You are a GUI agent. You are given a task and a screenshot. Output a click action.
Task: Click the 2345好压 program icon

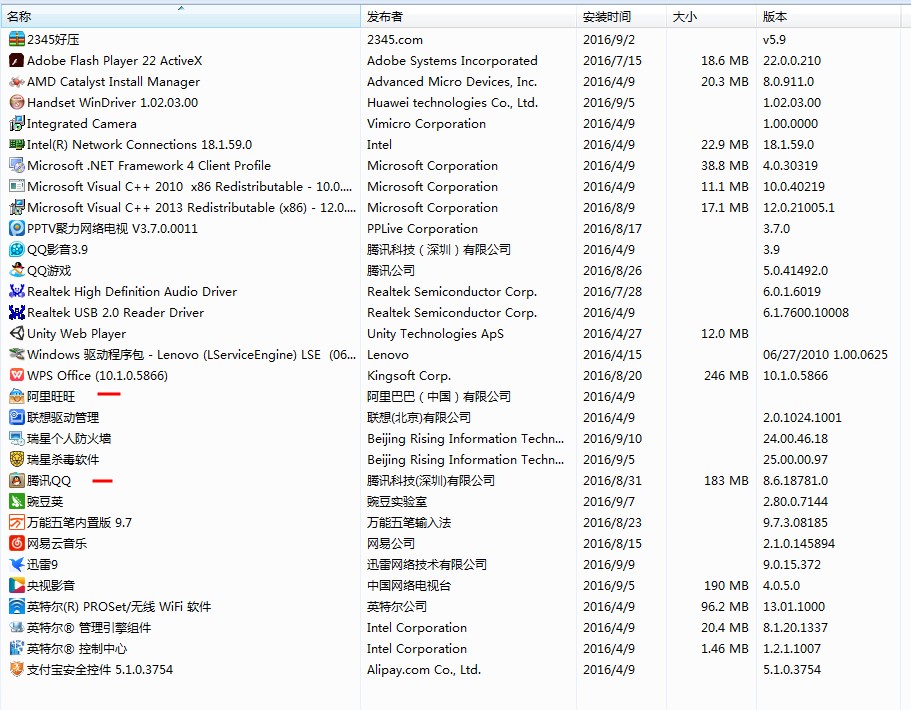(x=17, y=40)
